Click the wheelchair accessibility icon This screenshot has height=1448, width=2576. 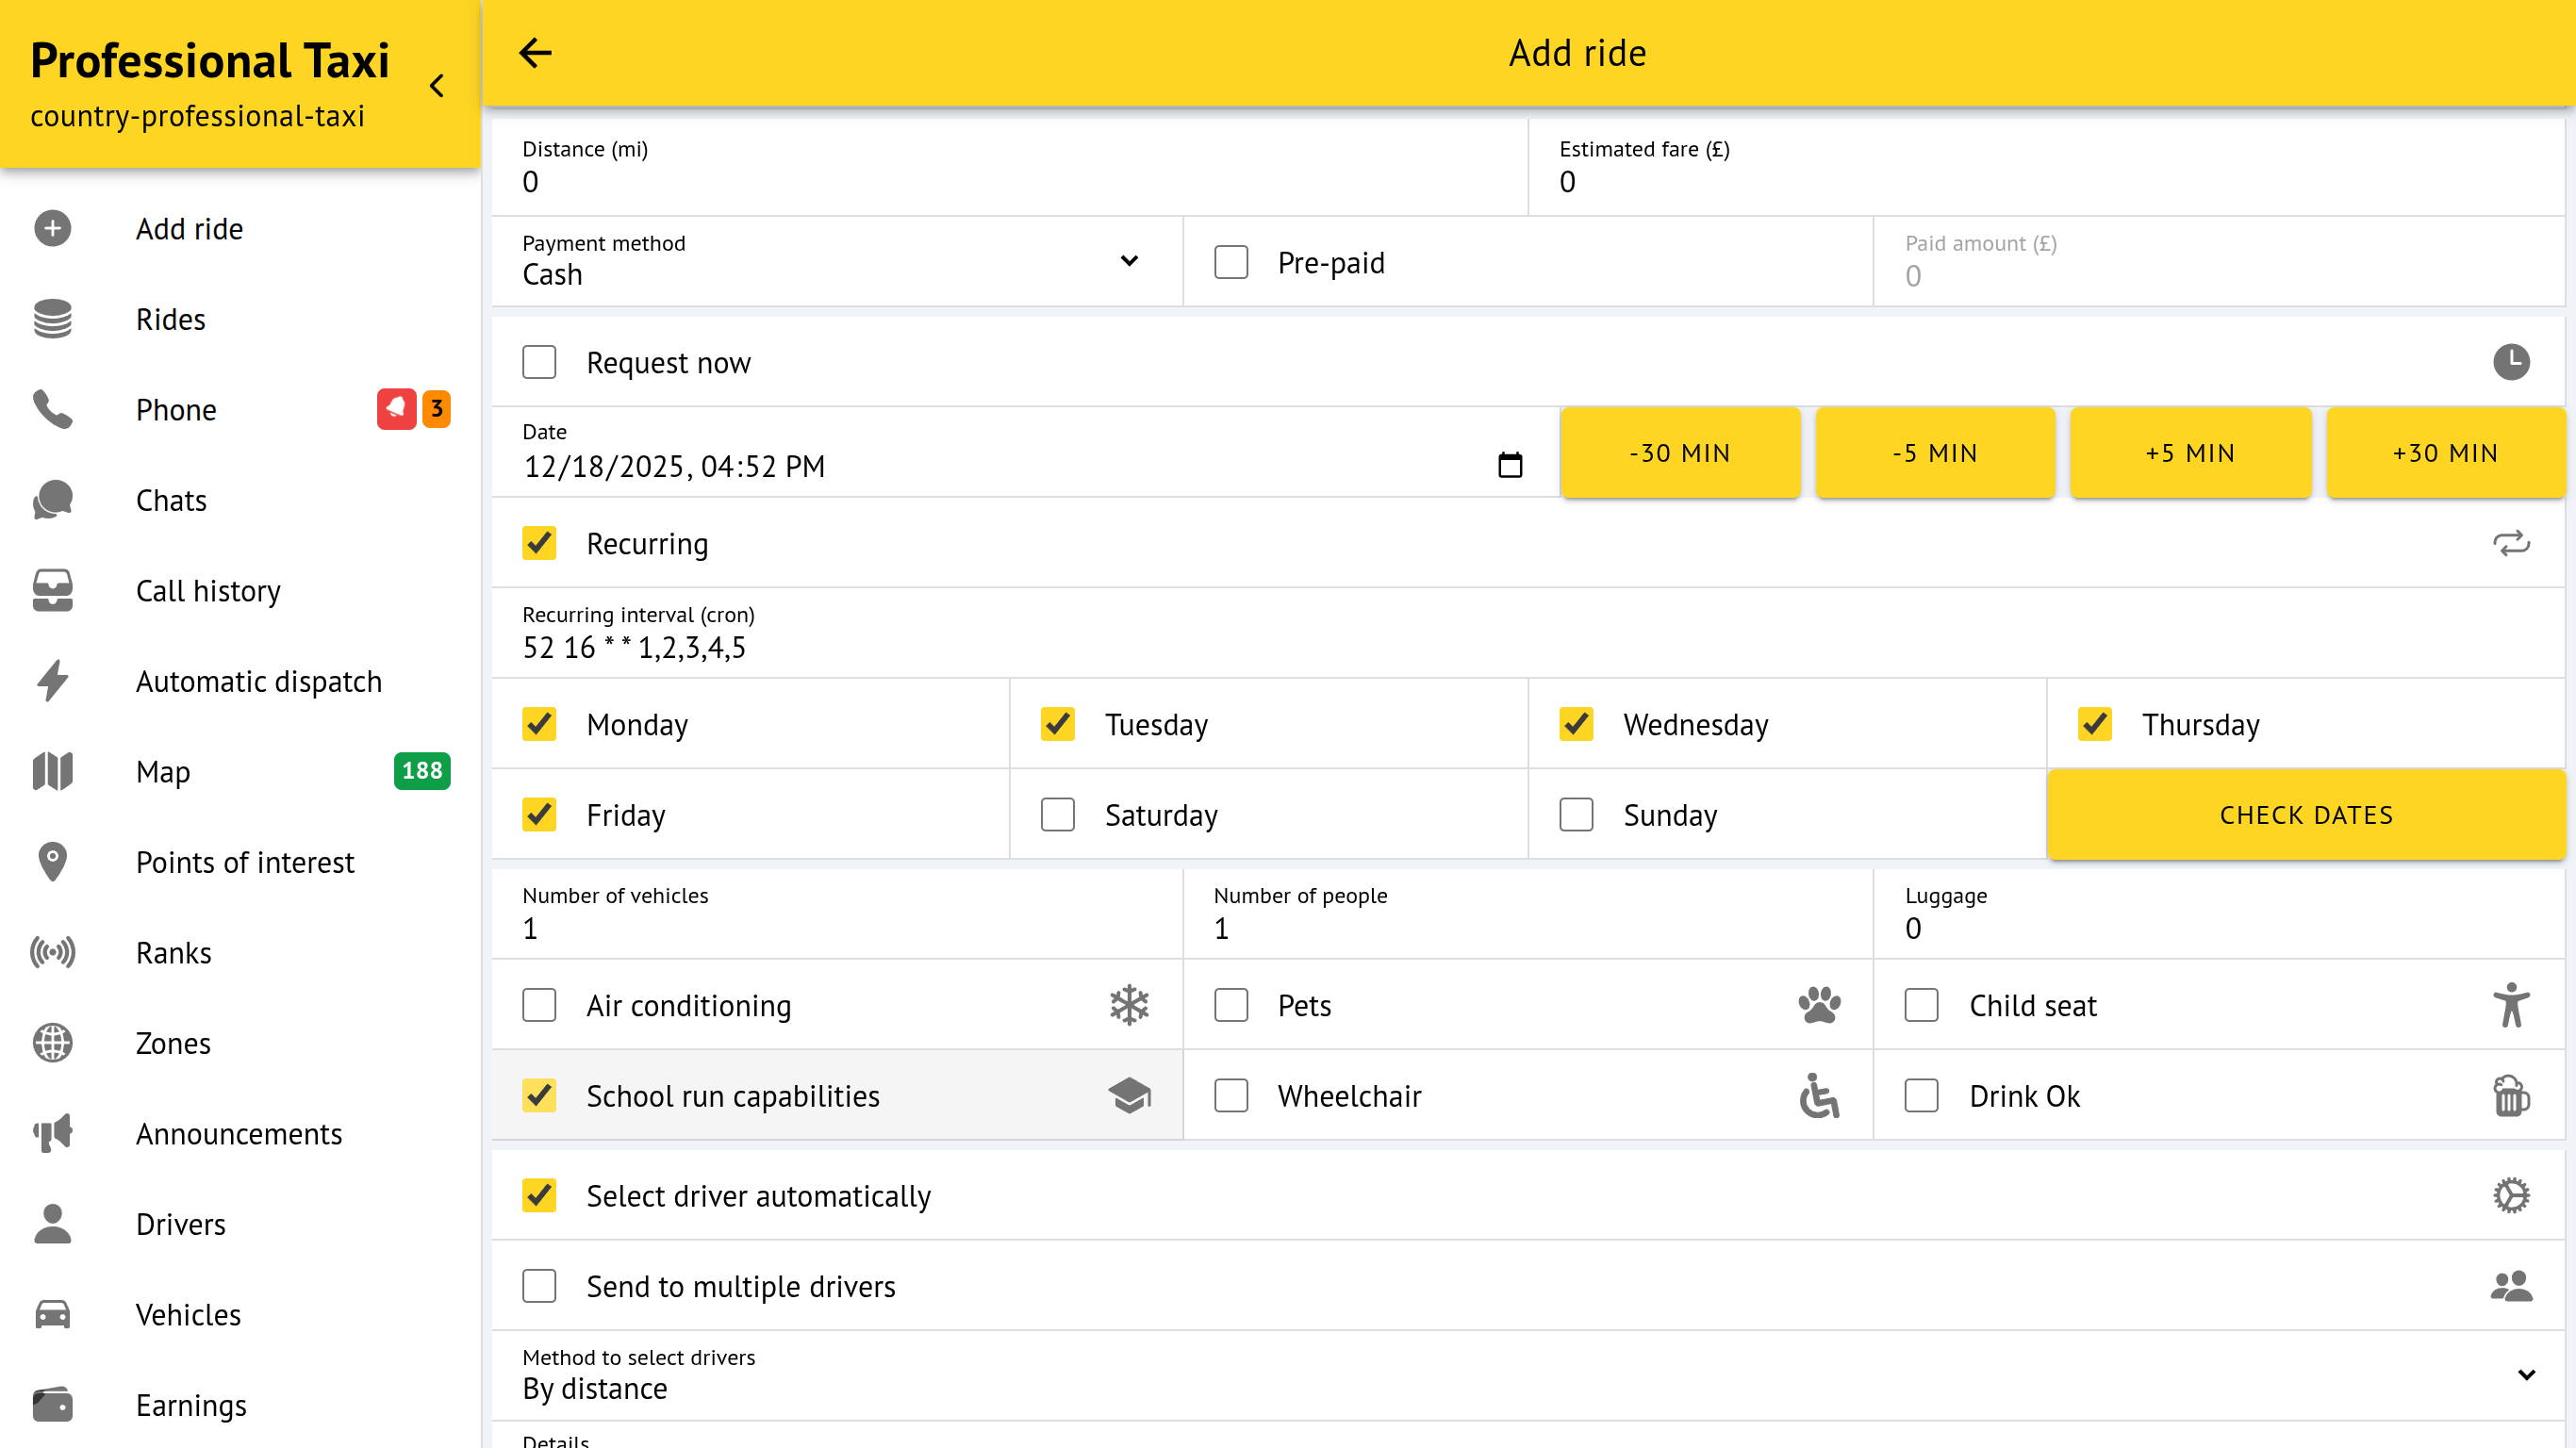point(1818,1096)
